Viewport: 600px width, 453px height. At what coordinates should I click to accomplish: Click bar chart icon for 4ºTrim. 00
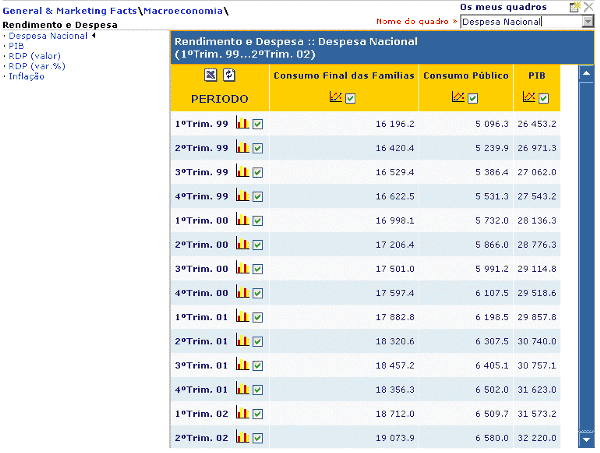[x=242, y=293]
